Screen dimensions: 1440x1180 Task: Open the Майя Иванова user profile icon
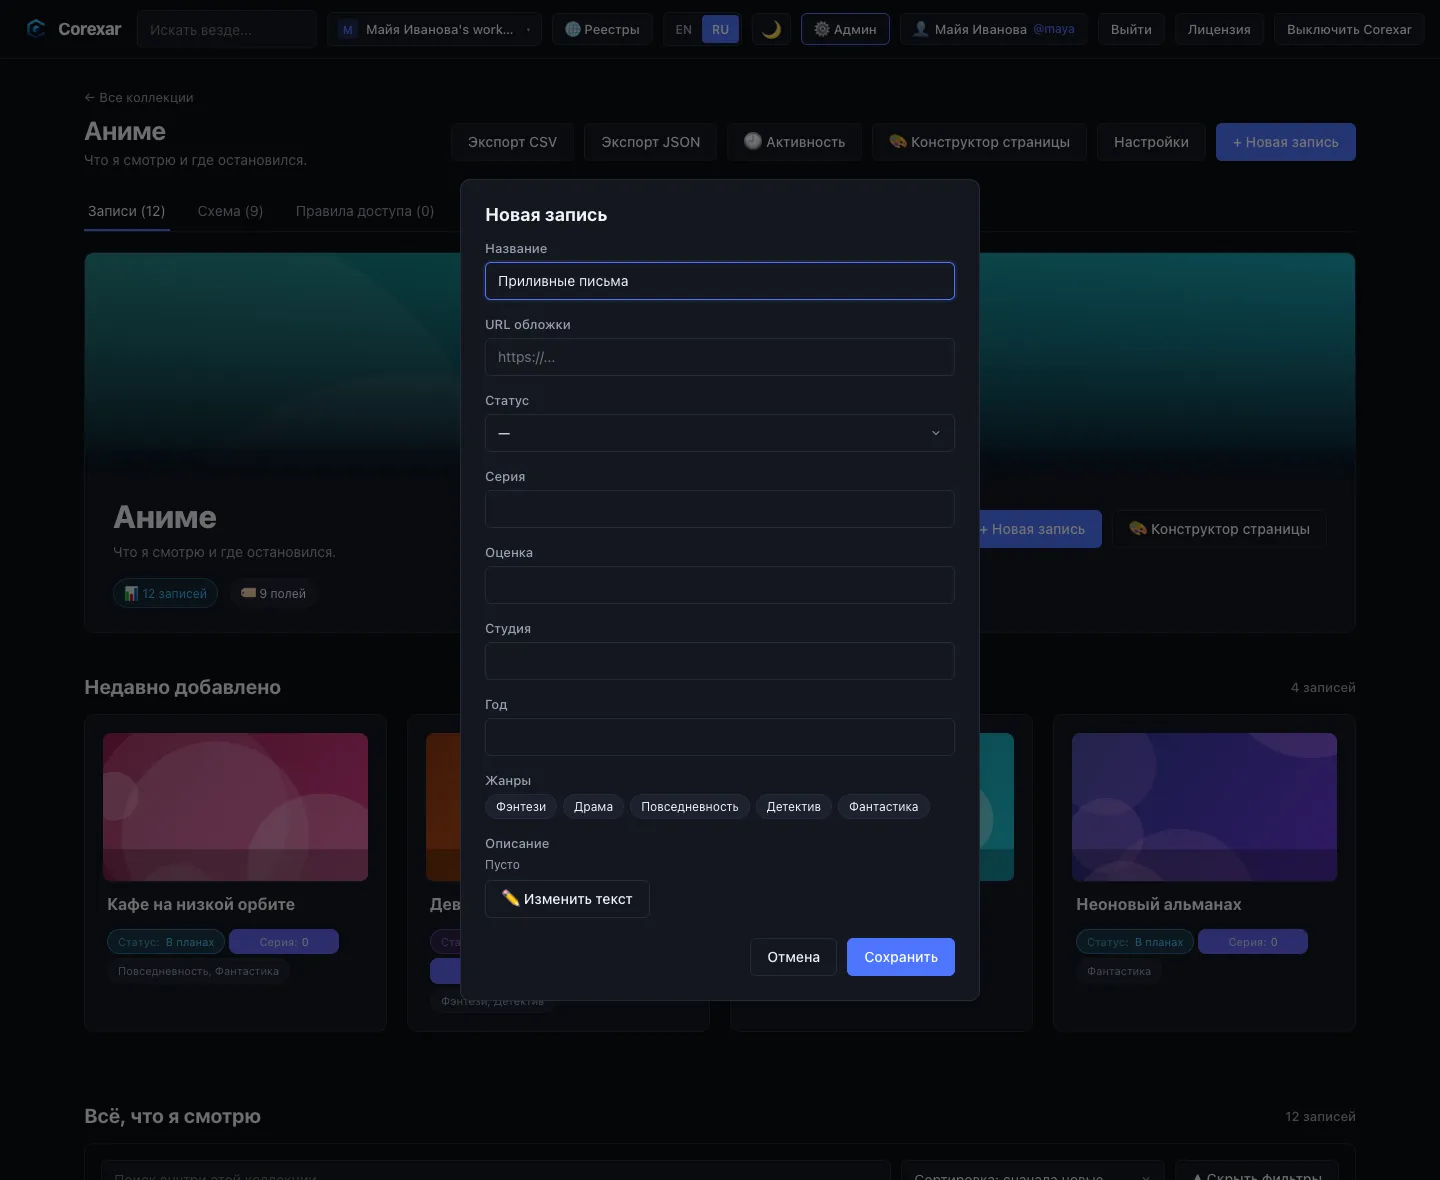(921, 29)
